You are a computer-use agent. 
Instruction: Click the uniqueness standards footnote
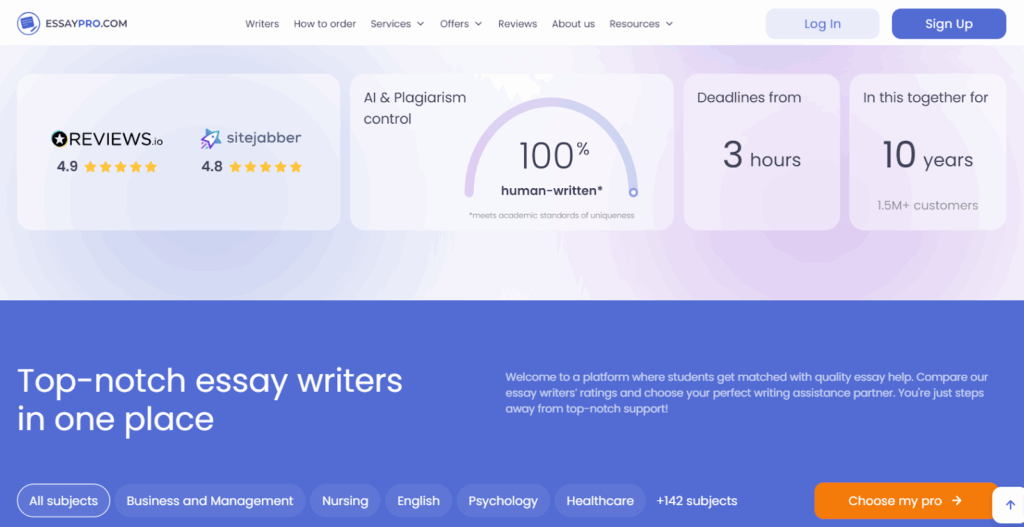coord(551,216)
